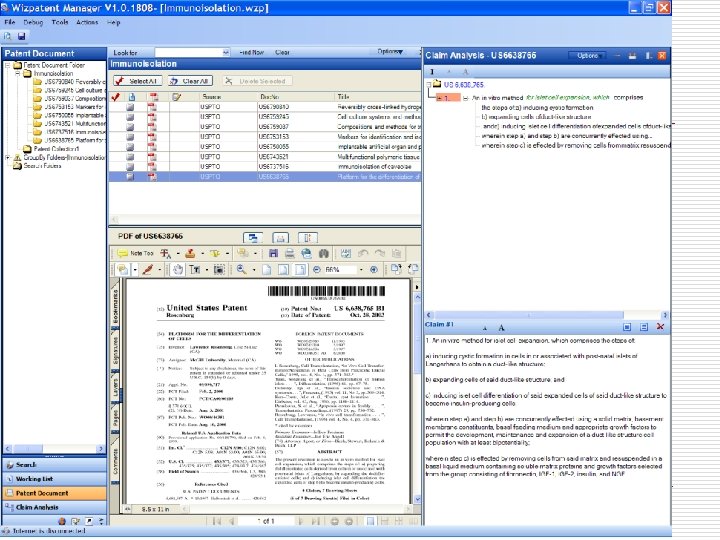
Task: Click into the Look for search field
Action: pos(188,52)
